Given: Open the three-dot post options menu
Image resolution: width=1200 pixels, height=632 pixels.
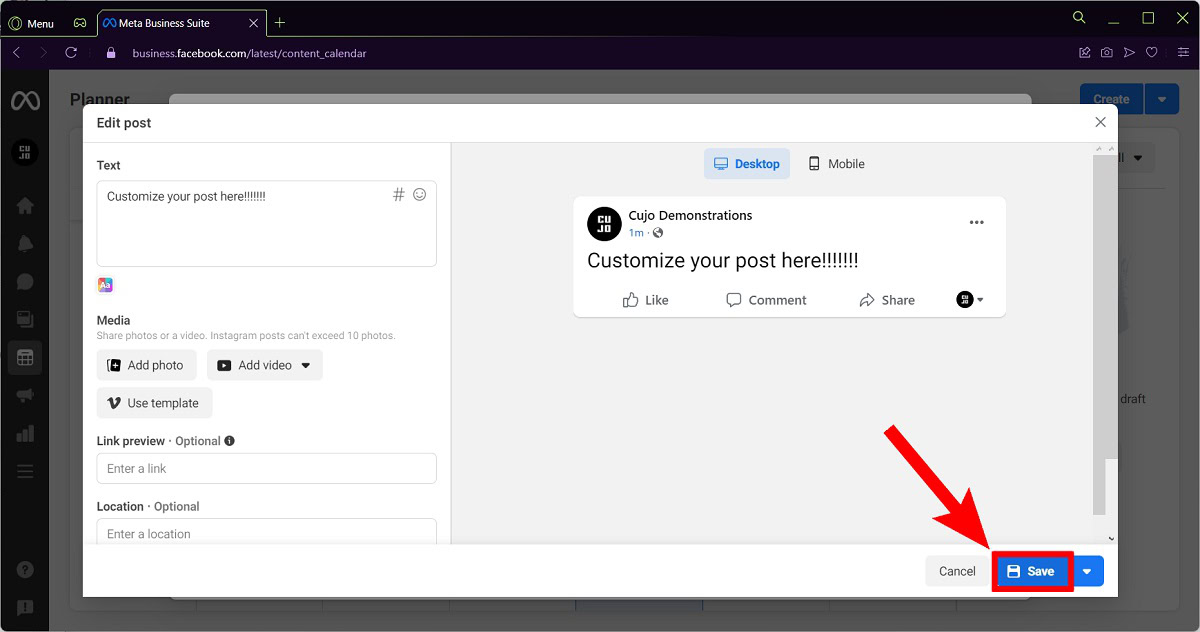Looking at the screenshot, I should coord(976,223).
